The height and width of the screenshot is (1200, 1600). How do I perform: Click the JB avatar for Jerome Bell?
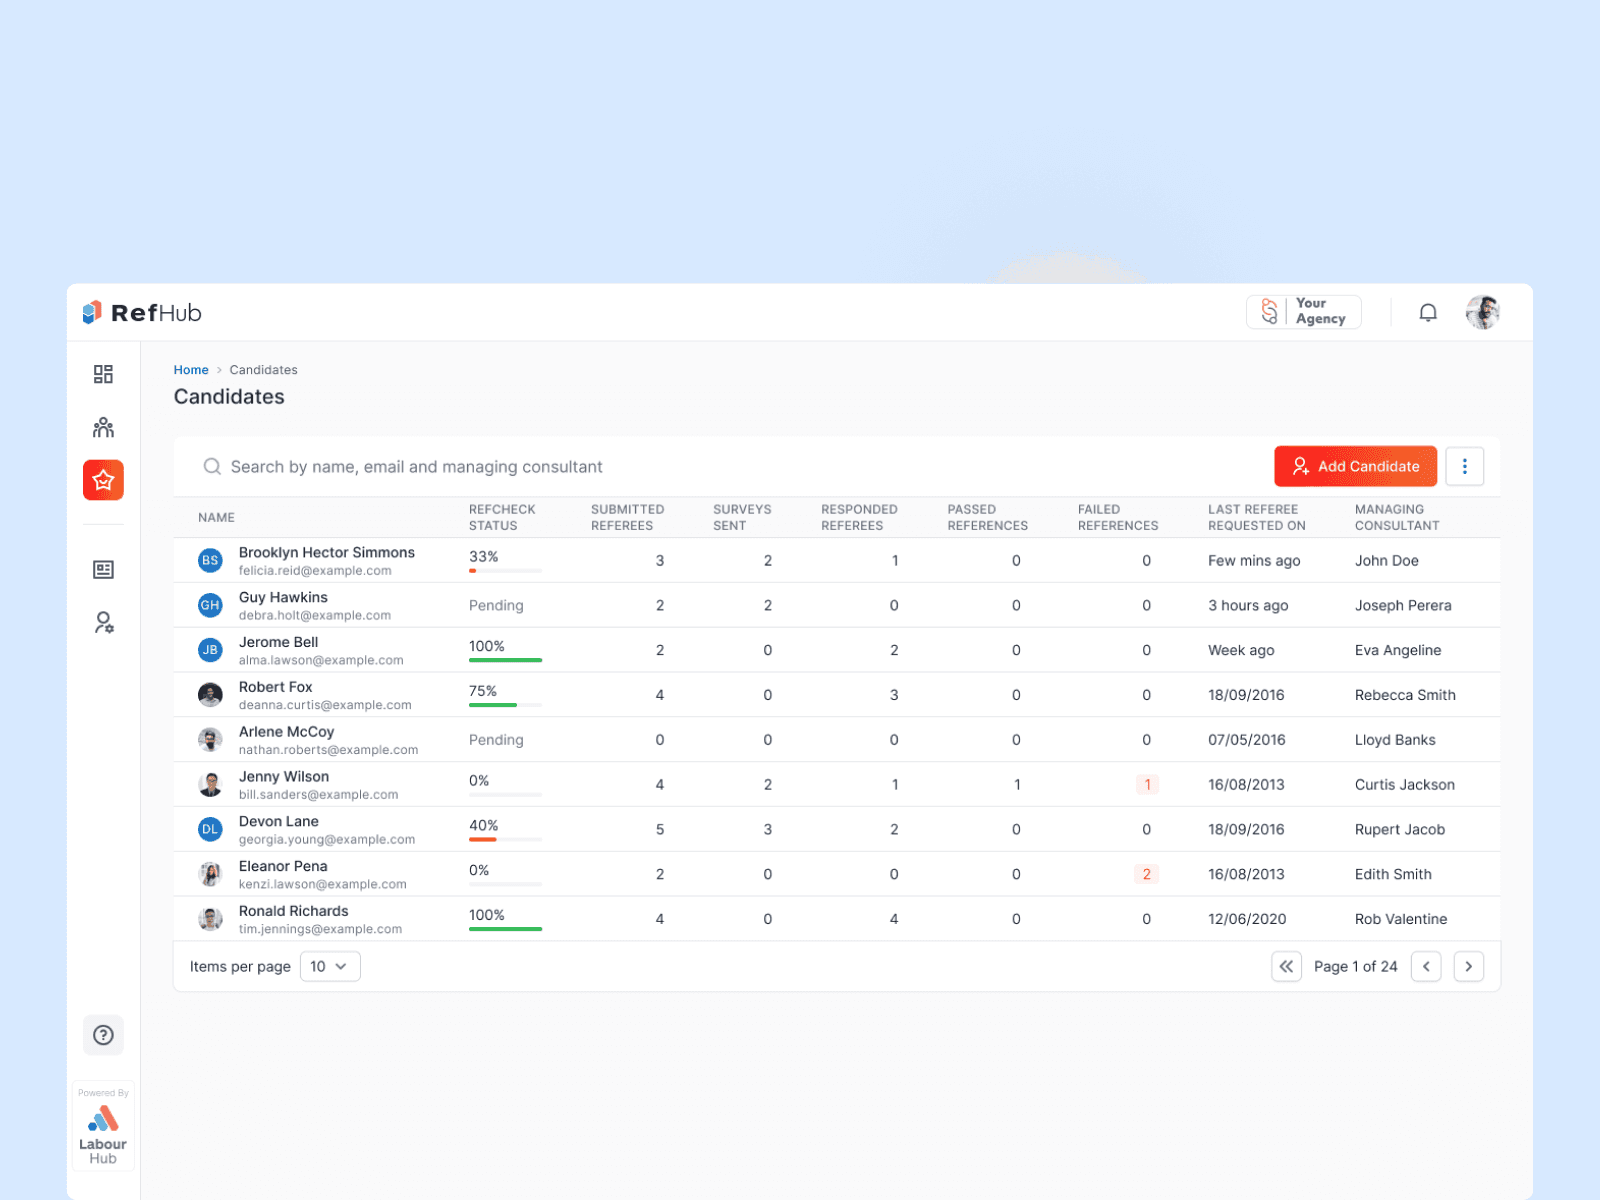(210, 650)
